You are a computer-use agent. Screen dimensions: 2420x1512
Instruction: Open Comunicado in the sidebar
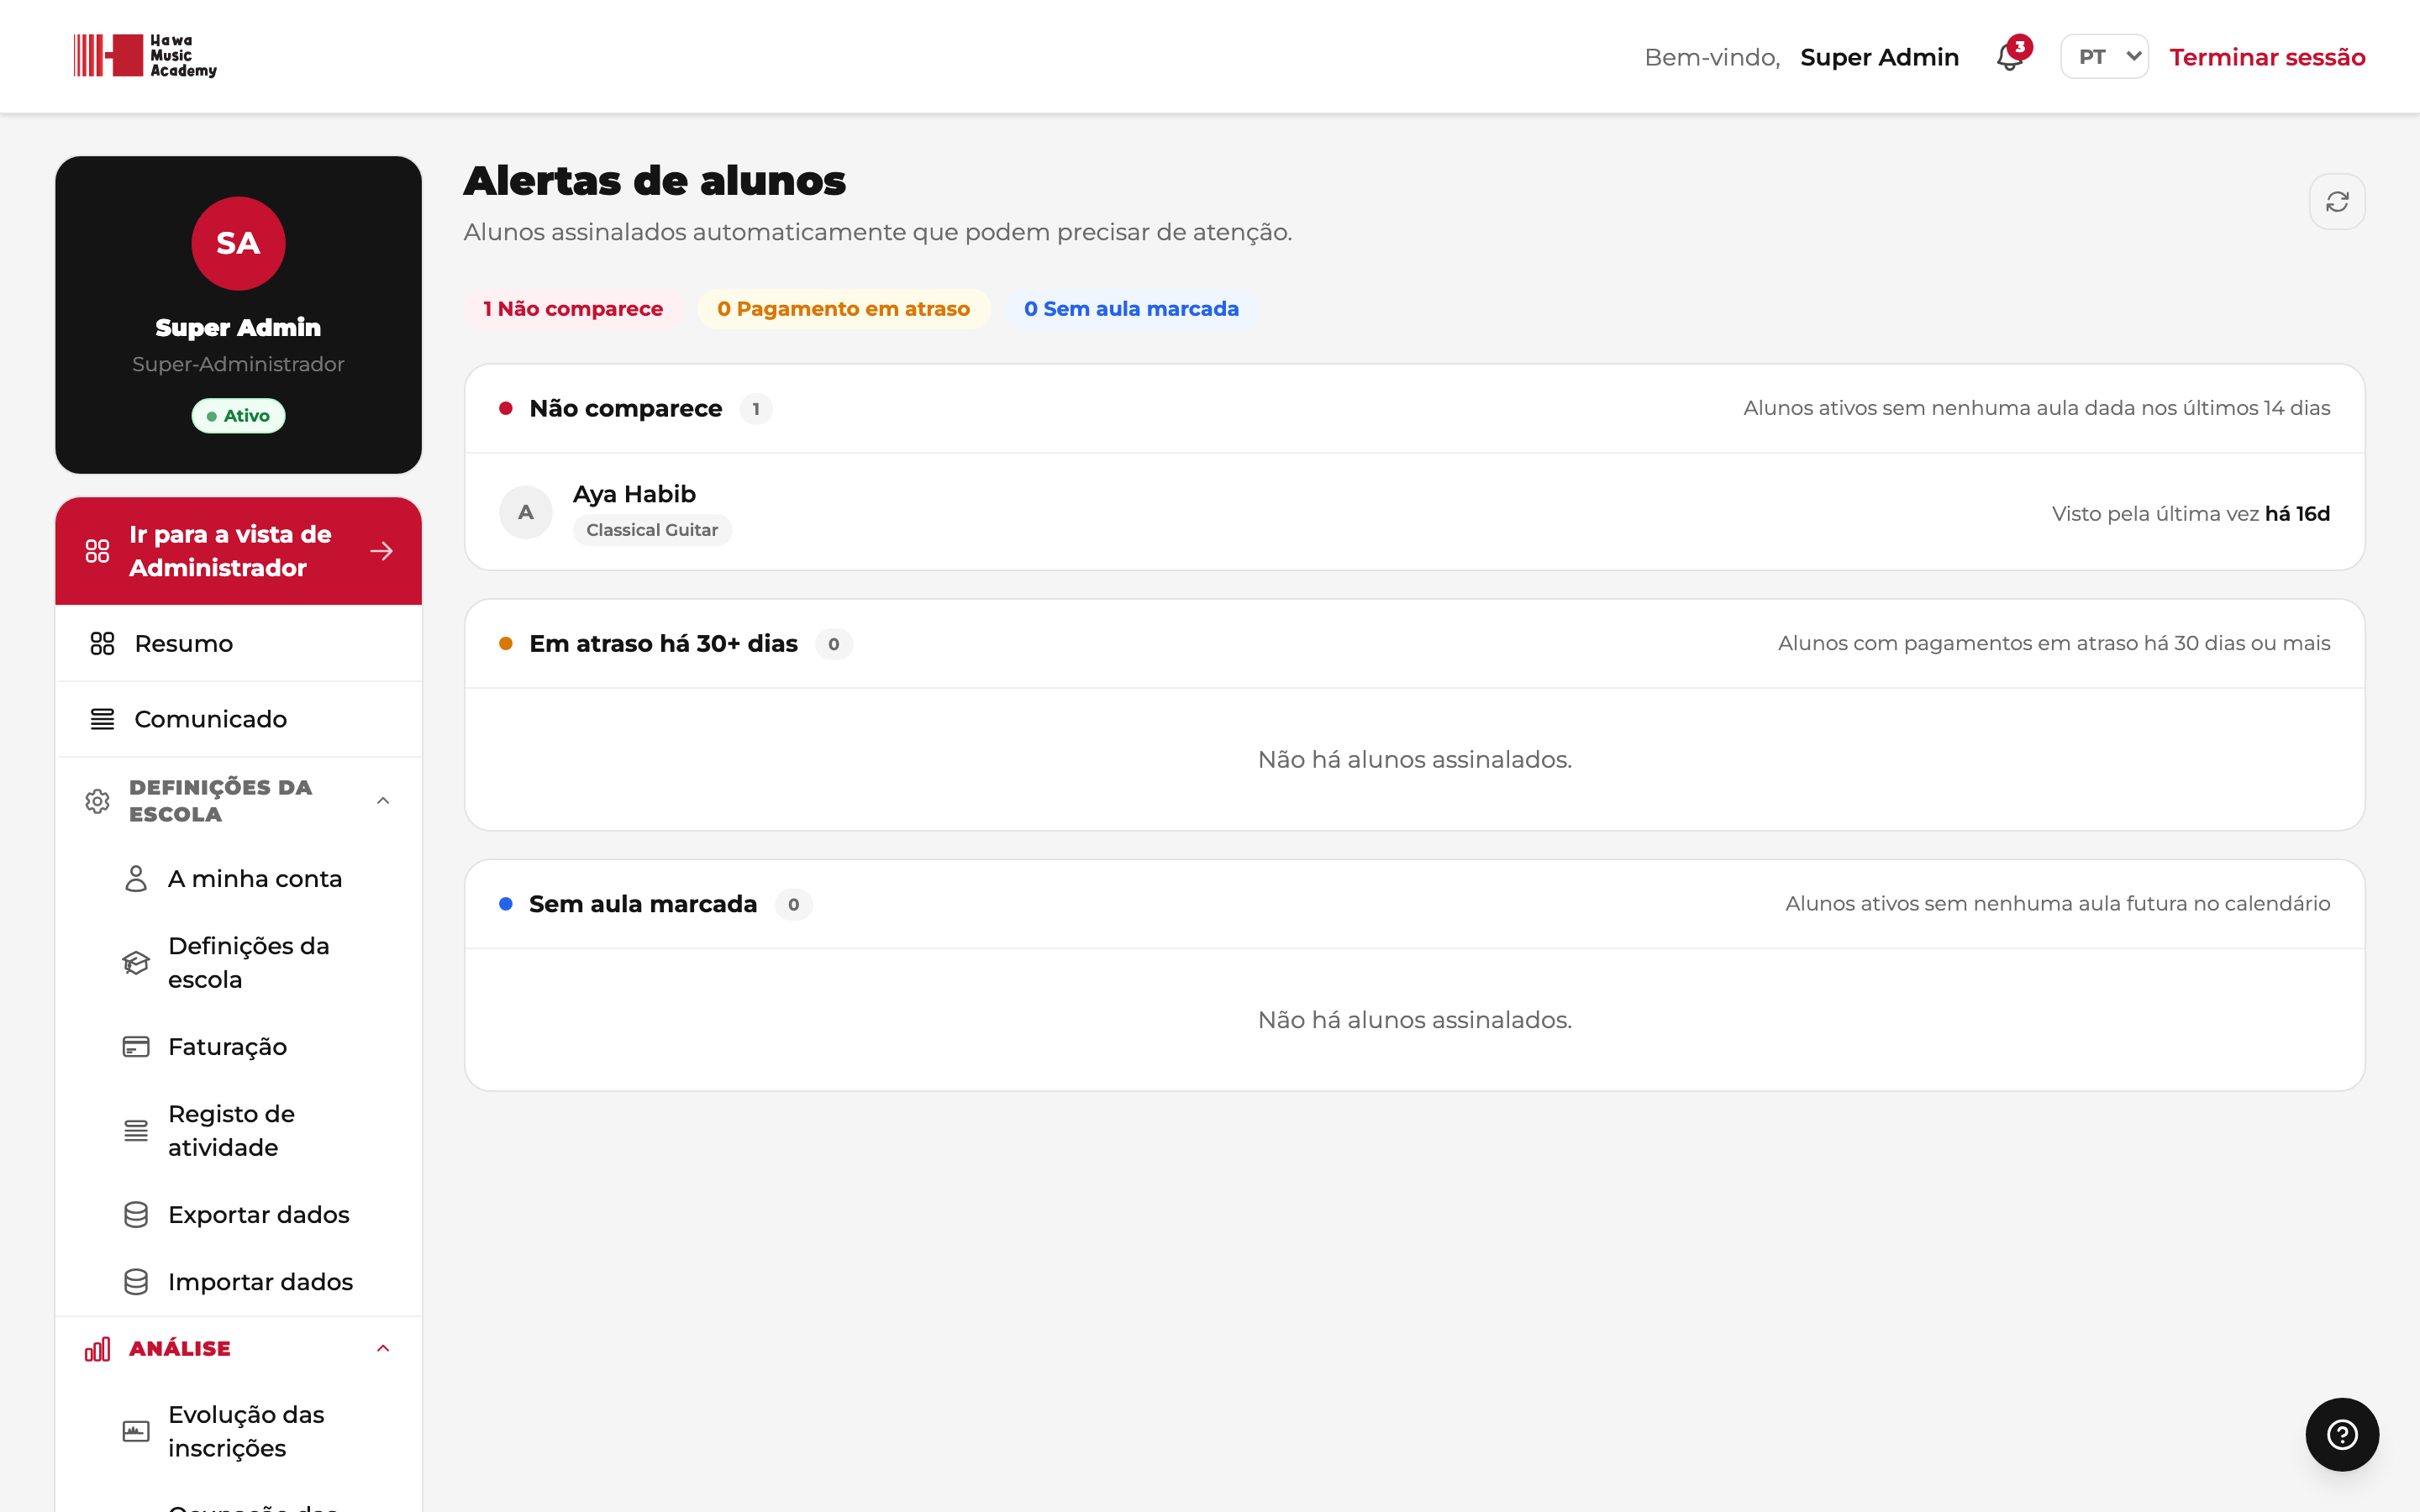[x=238, y=719]
